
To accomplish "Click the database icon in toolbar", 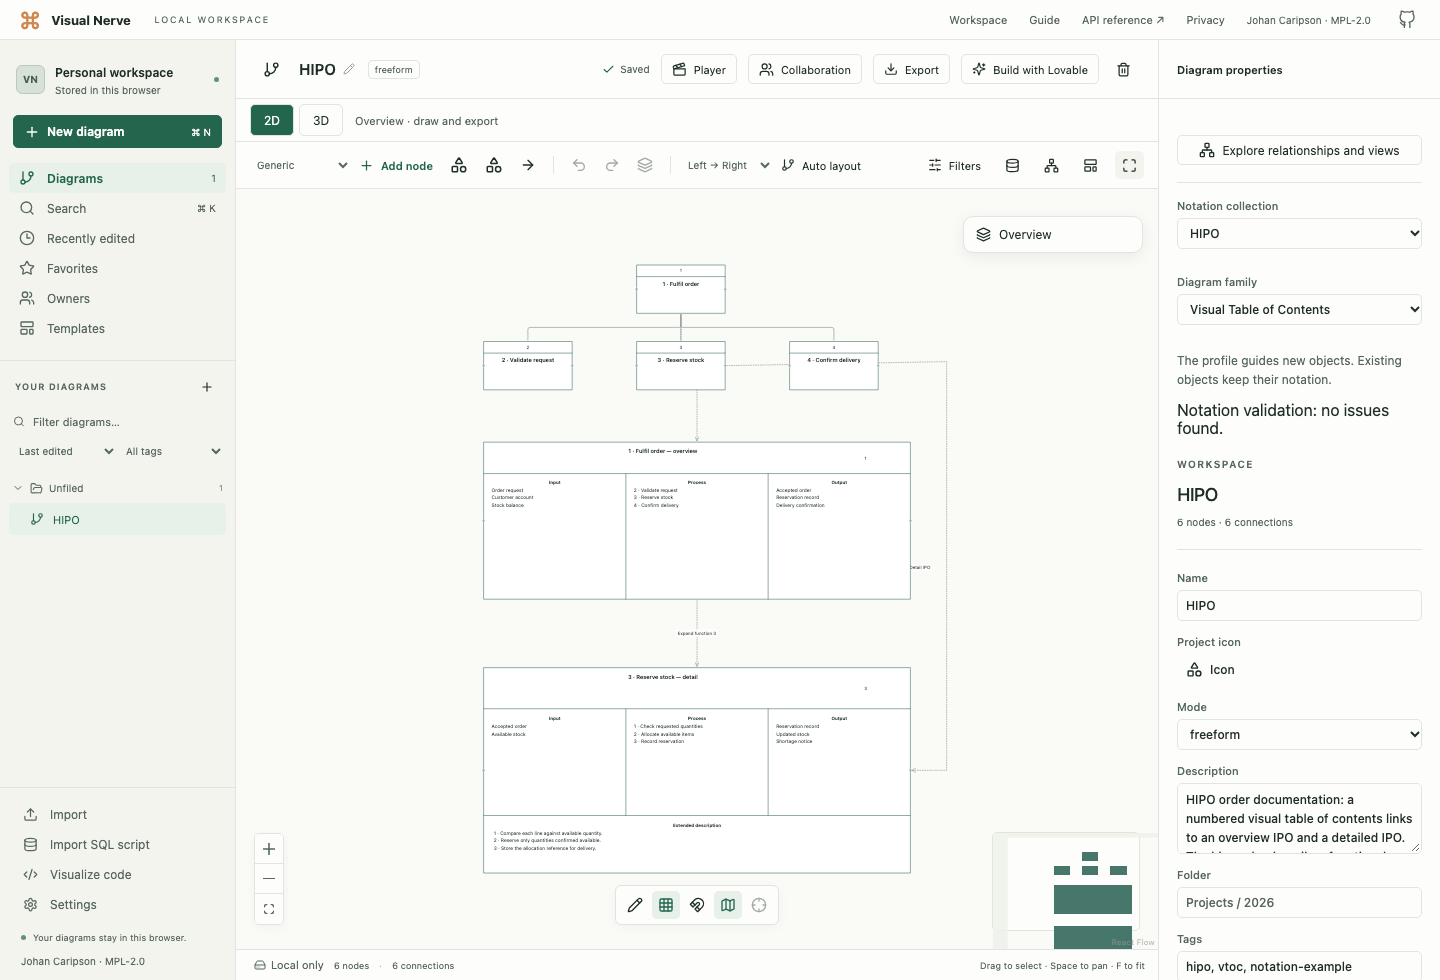I will pos(1012,166).
